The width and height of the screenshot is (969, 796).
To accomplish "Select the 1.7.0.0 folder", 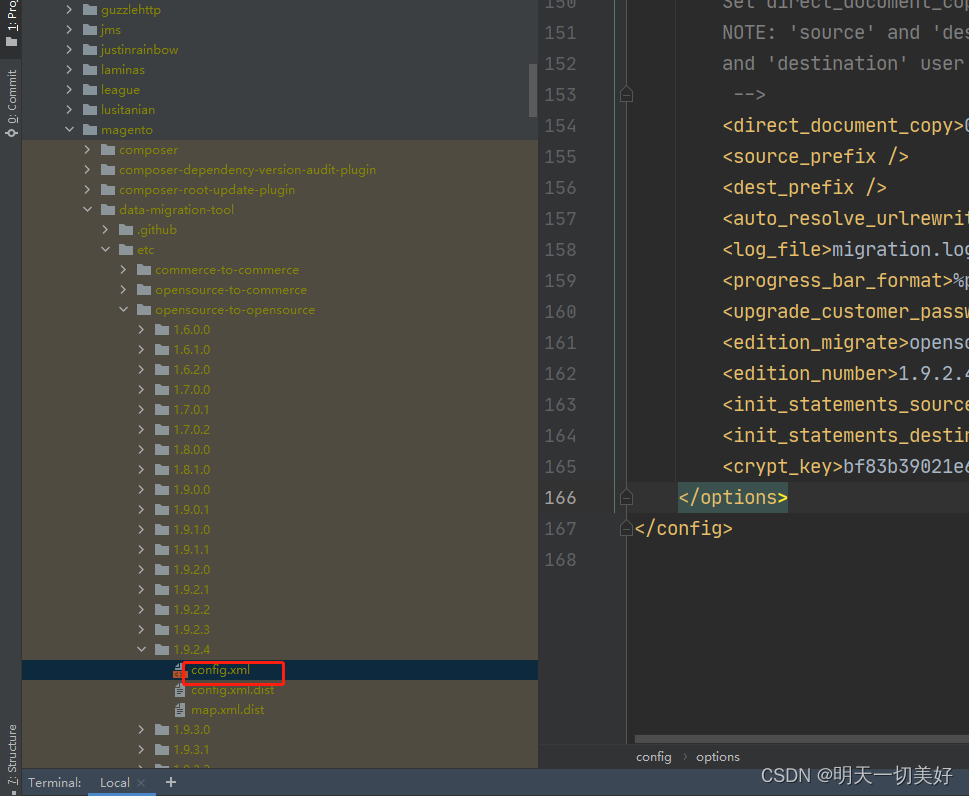I will [x=192, y=389].
